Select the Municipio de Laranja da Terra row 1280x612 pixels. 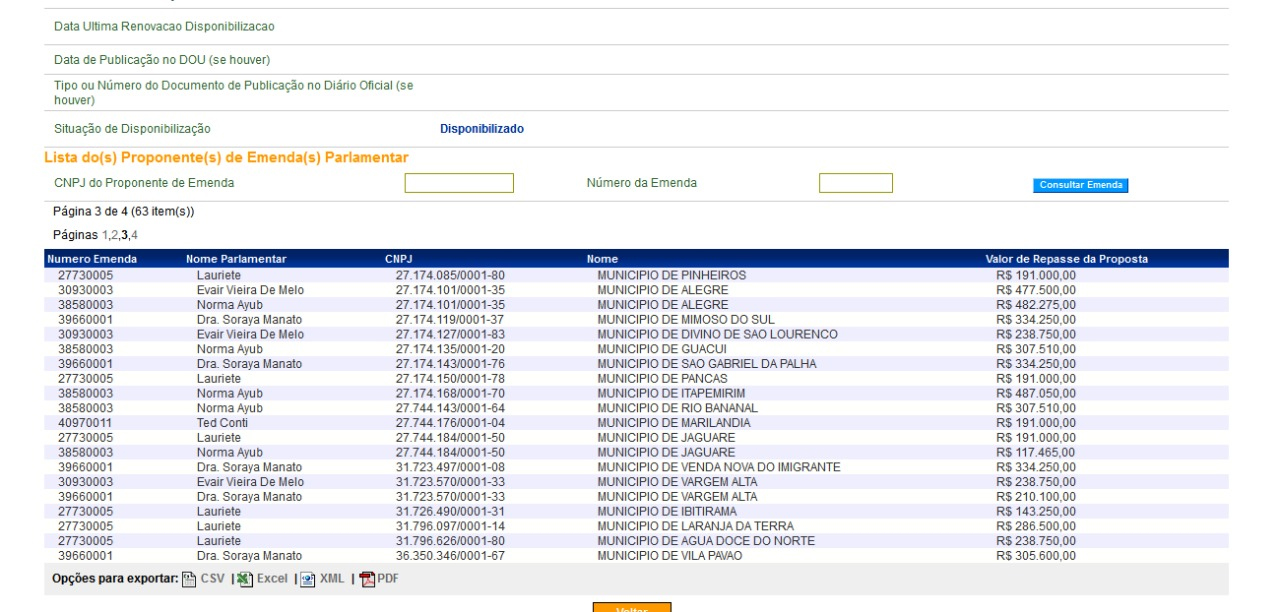click(x=695, y=526)
